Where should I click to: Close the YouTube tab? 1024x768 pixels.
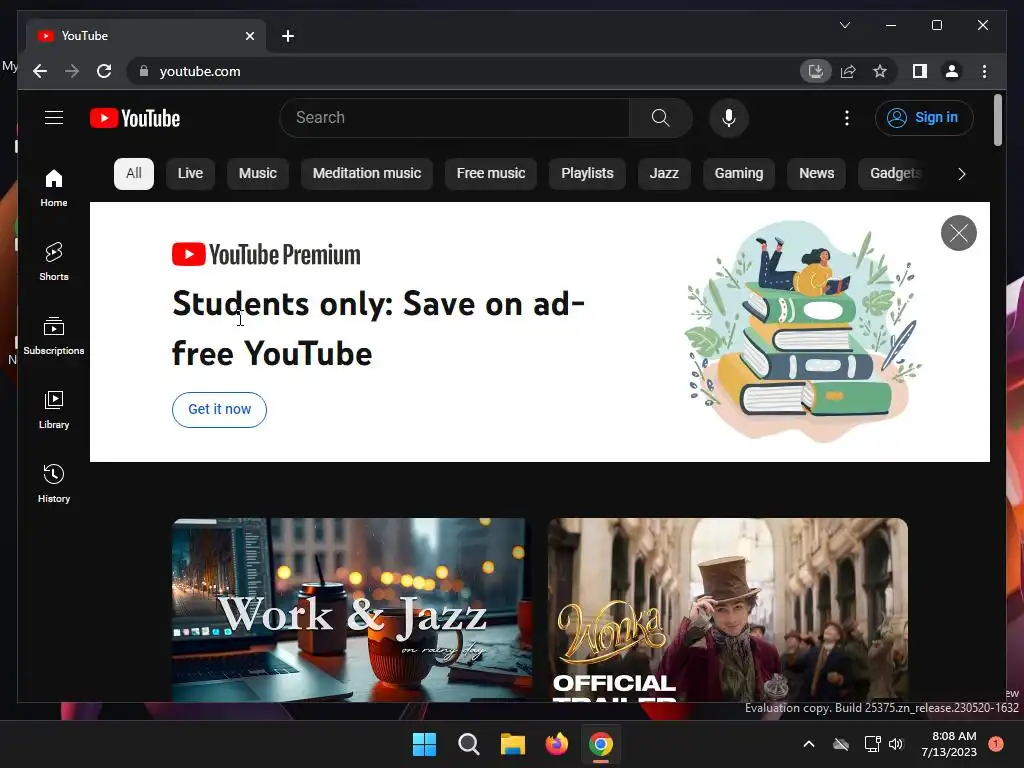[249, 36]
